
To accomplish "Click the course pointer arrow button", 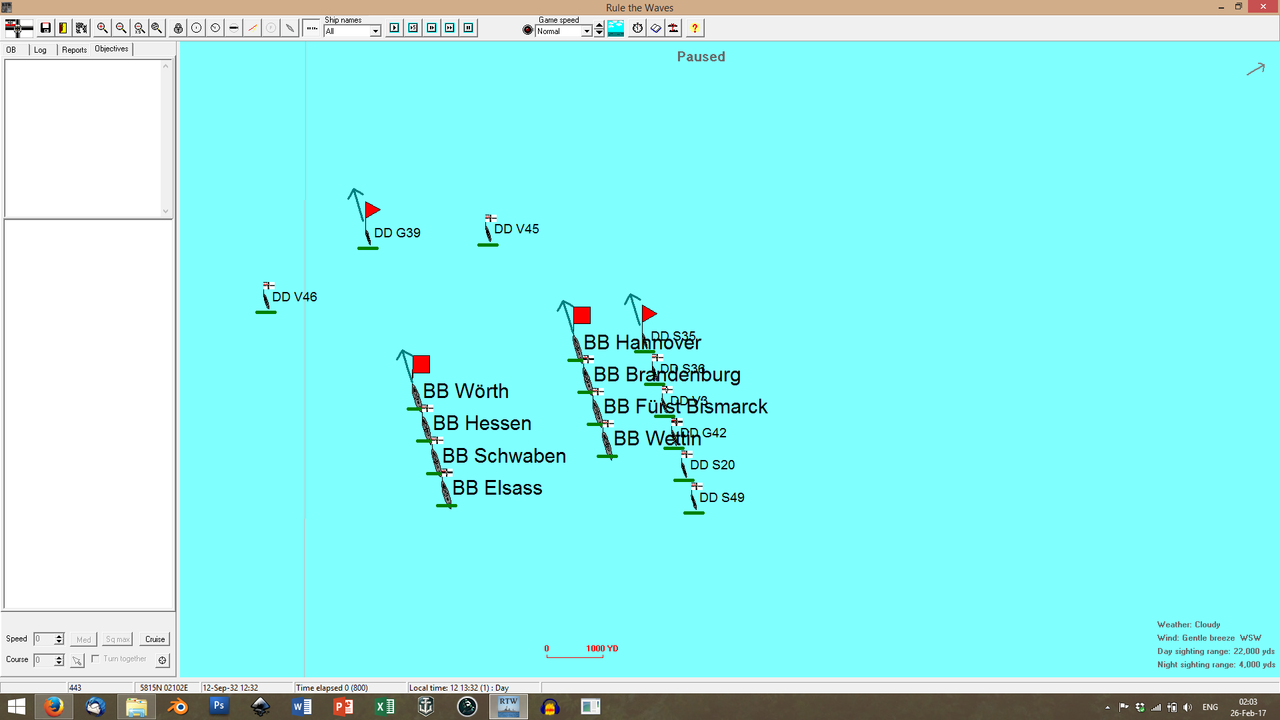I will (76, 659).
